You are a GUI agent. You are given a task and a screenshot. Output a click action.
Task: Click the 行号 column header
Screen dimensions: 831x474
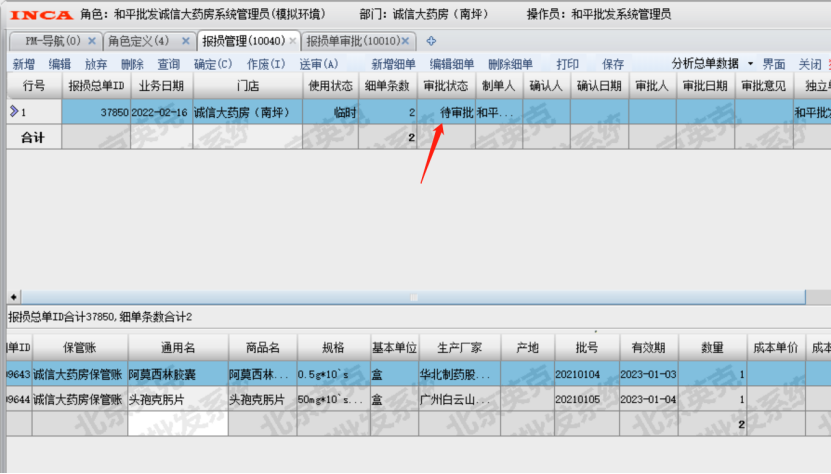pos(34,86)
